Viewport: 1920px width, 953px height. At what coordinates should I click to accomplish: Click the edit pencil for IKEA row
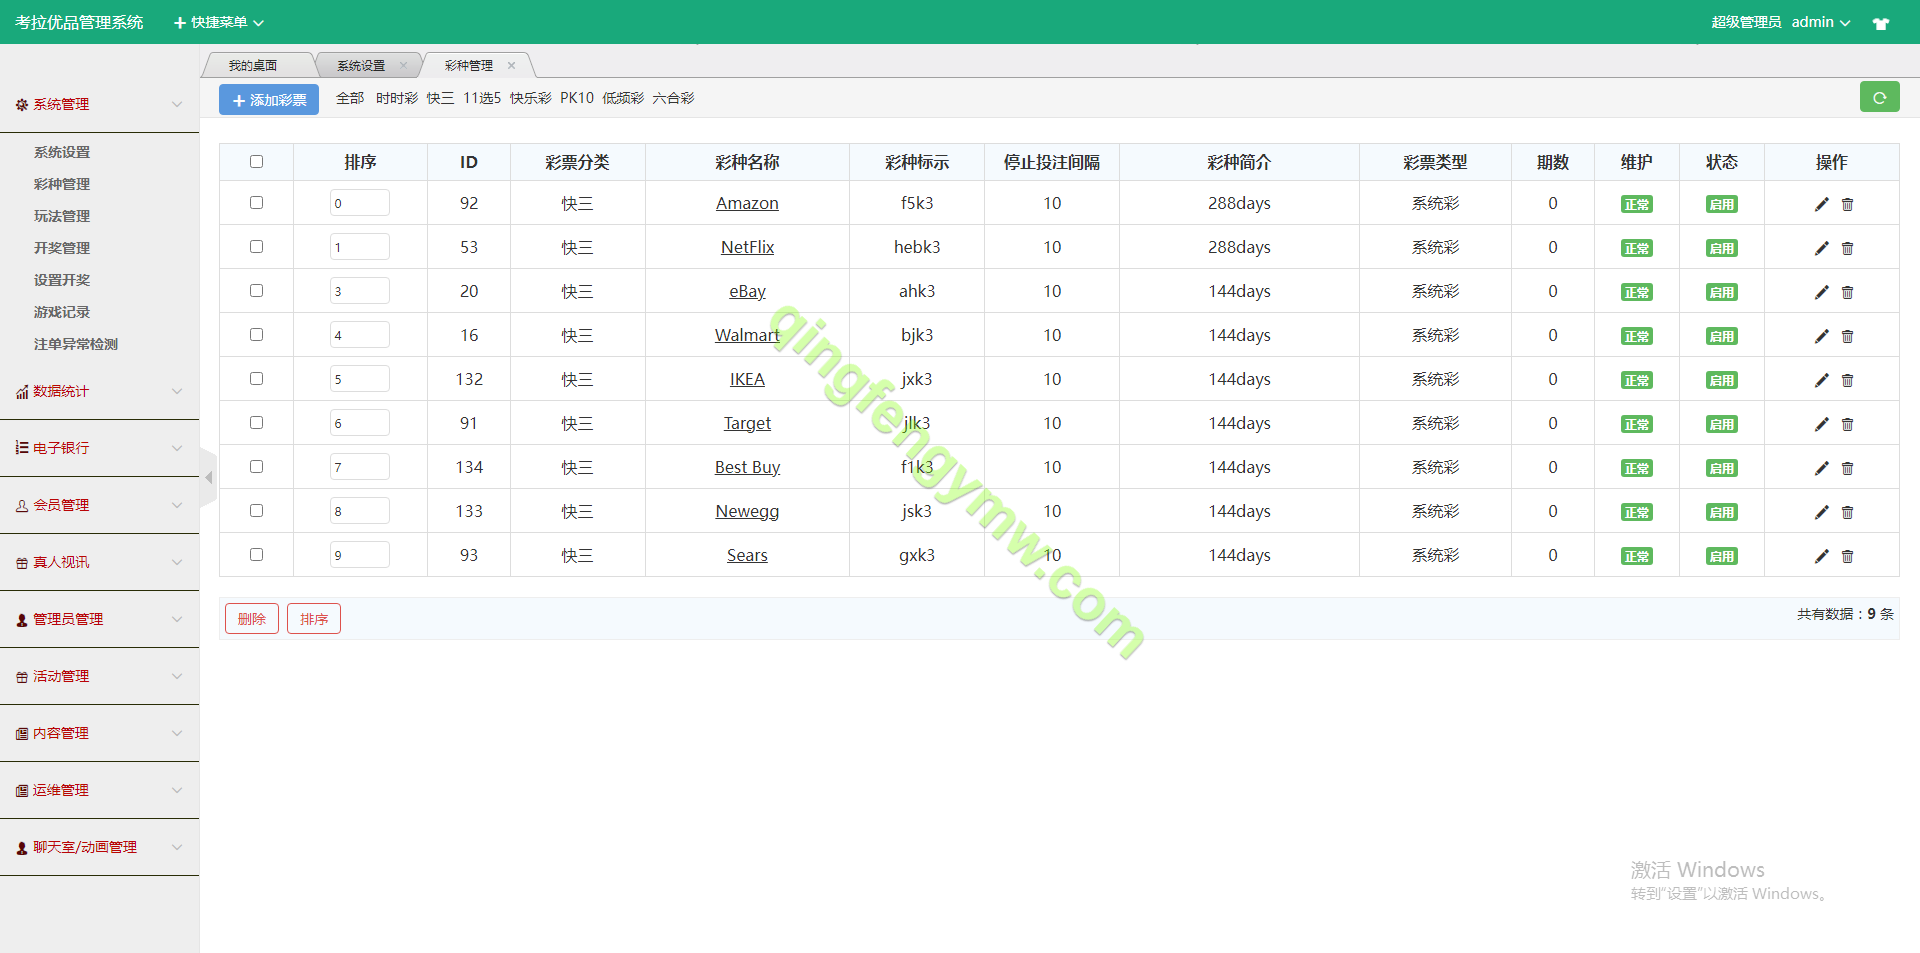(1821, 380)
